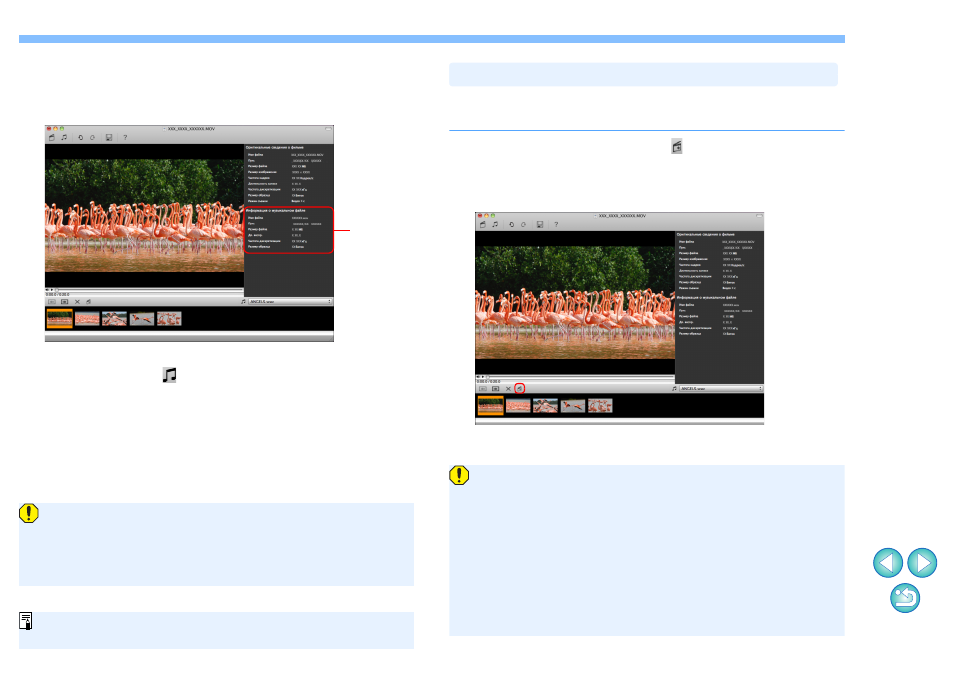Click the open movie icon in left window toolbar

pyautogui.click(x=52, y=137)
